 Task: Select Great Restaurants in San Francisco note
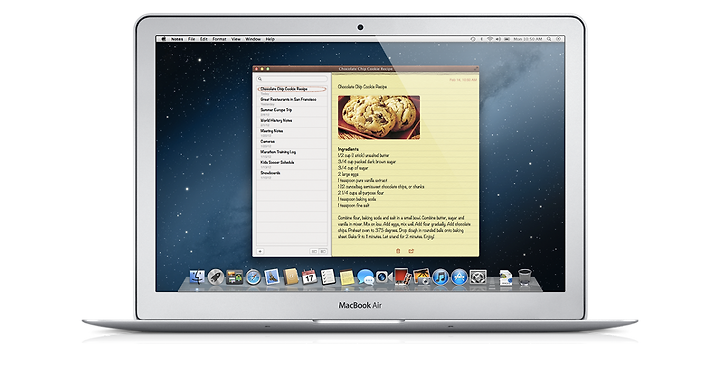point(292,101)
